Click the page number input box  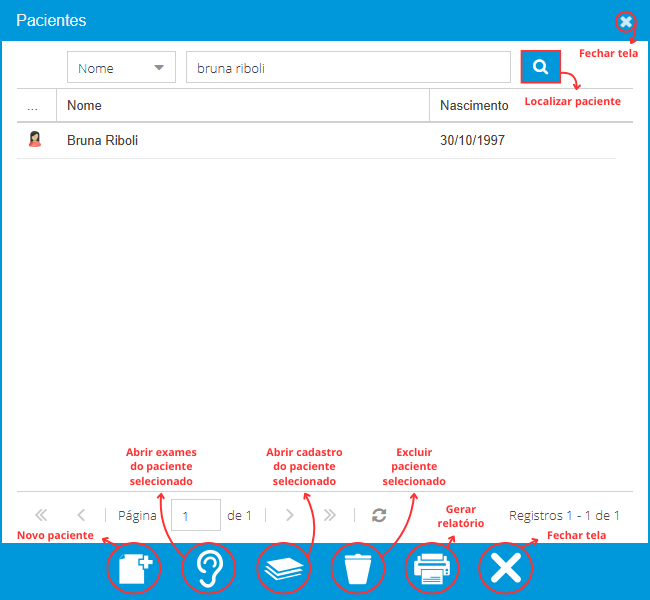pos(195,515)
